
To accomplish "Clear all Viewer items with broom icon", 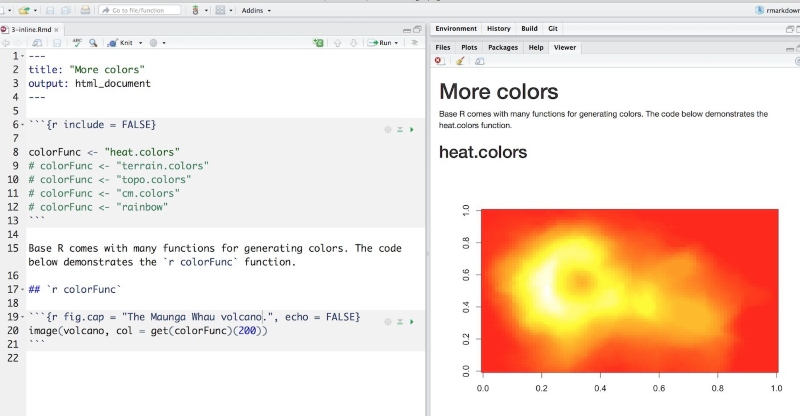I will tap(460, 61).
